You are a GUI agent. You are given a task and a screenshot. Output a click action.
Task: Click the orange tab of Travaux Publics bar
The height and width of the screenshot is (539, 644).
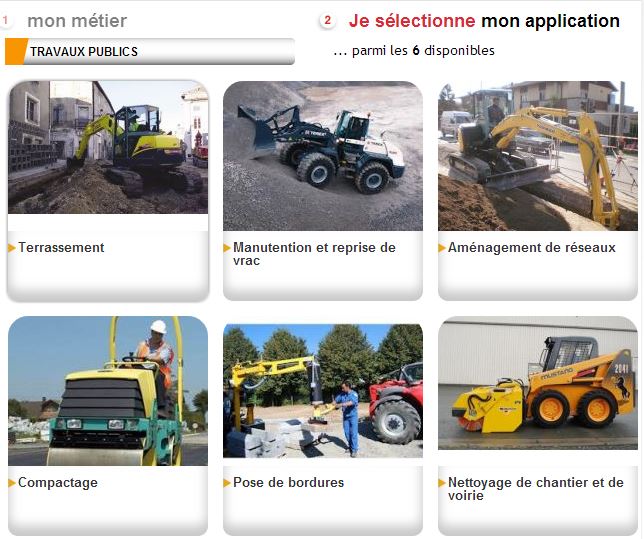[x=16, y=51]
